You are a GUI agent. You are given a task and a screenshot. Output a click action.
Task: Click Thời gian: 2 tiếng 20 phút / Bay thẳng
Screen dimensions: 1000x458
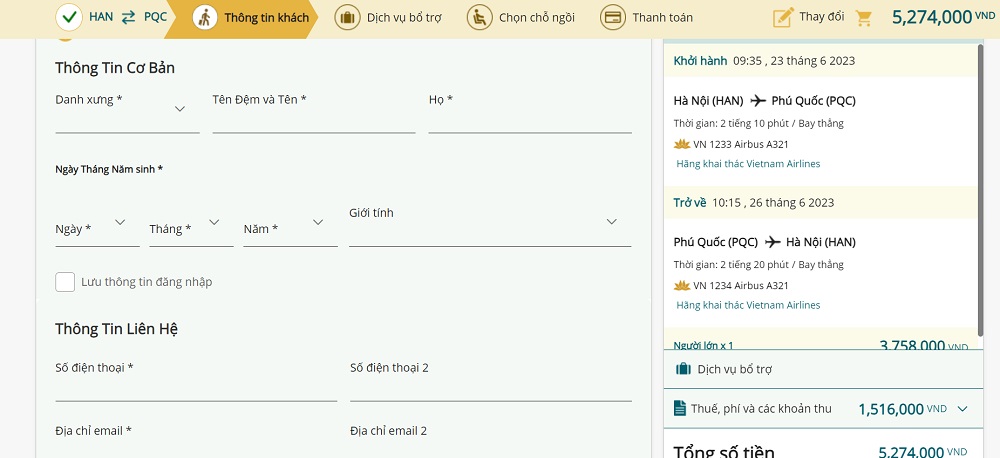pos(758,264)
